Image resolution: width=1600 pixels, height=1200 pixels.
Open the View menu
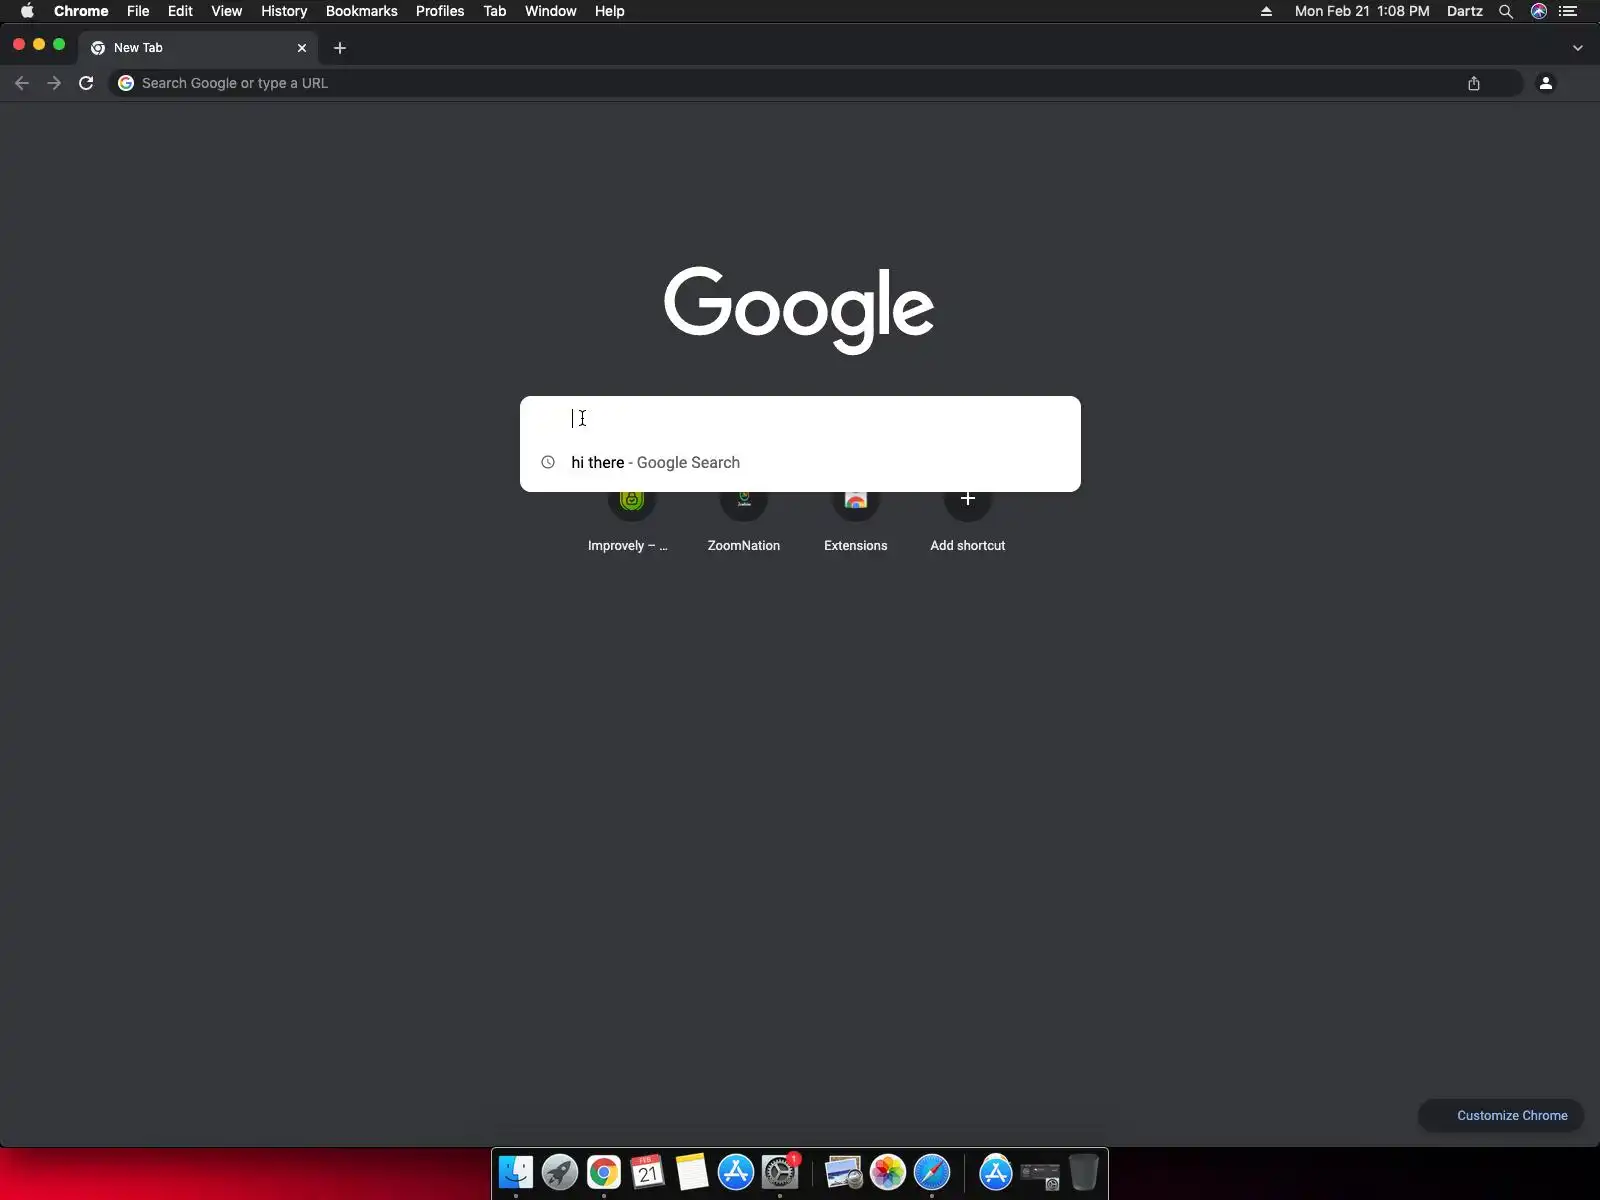tap(227, 11)
